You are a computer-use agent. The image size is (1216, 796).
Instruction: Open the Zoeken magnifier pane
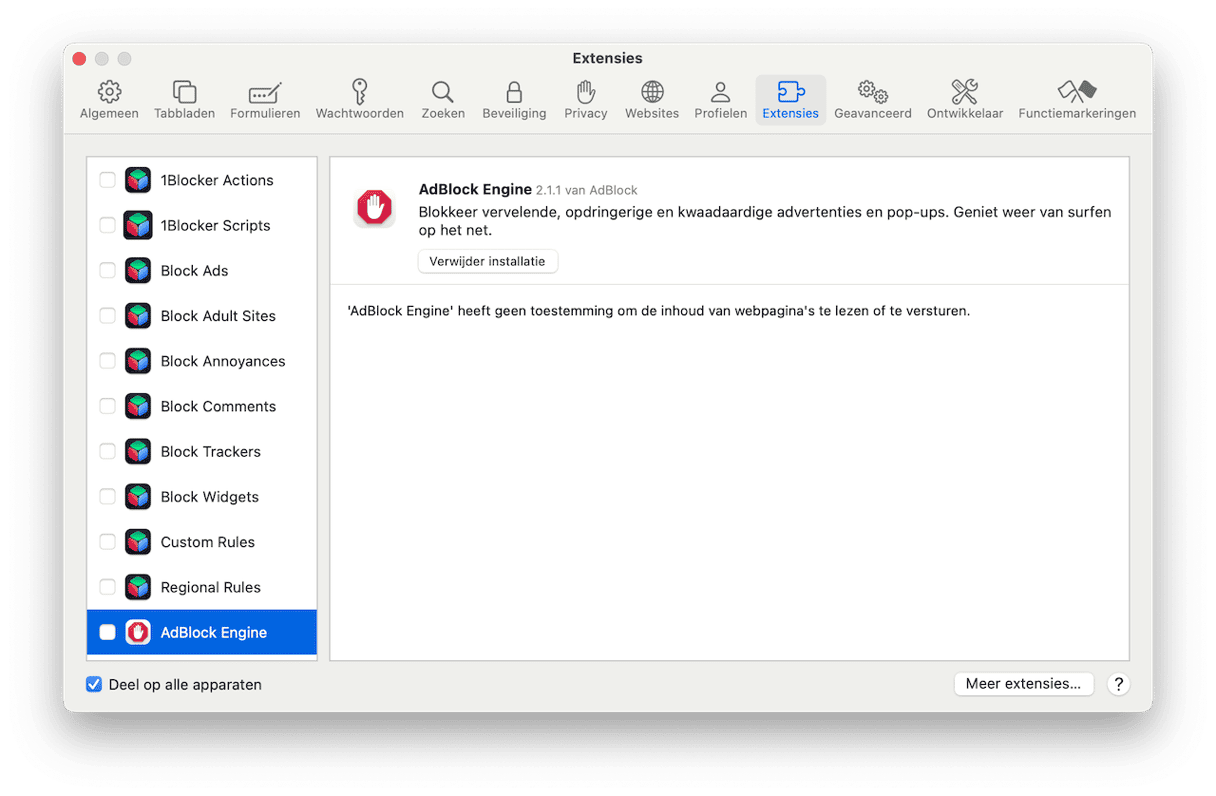tap(443, 100)
